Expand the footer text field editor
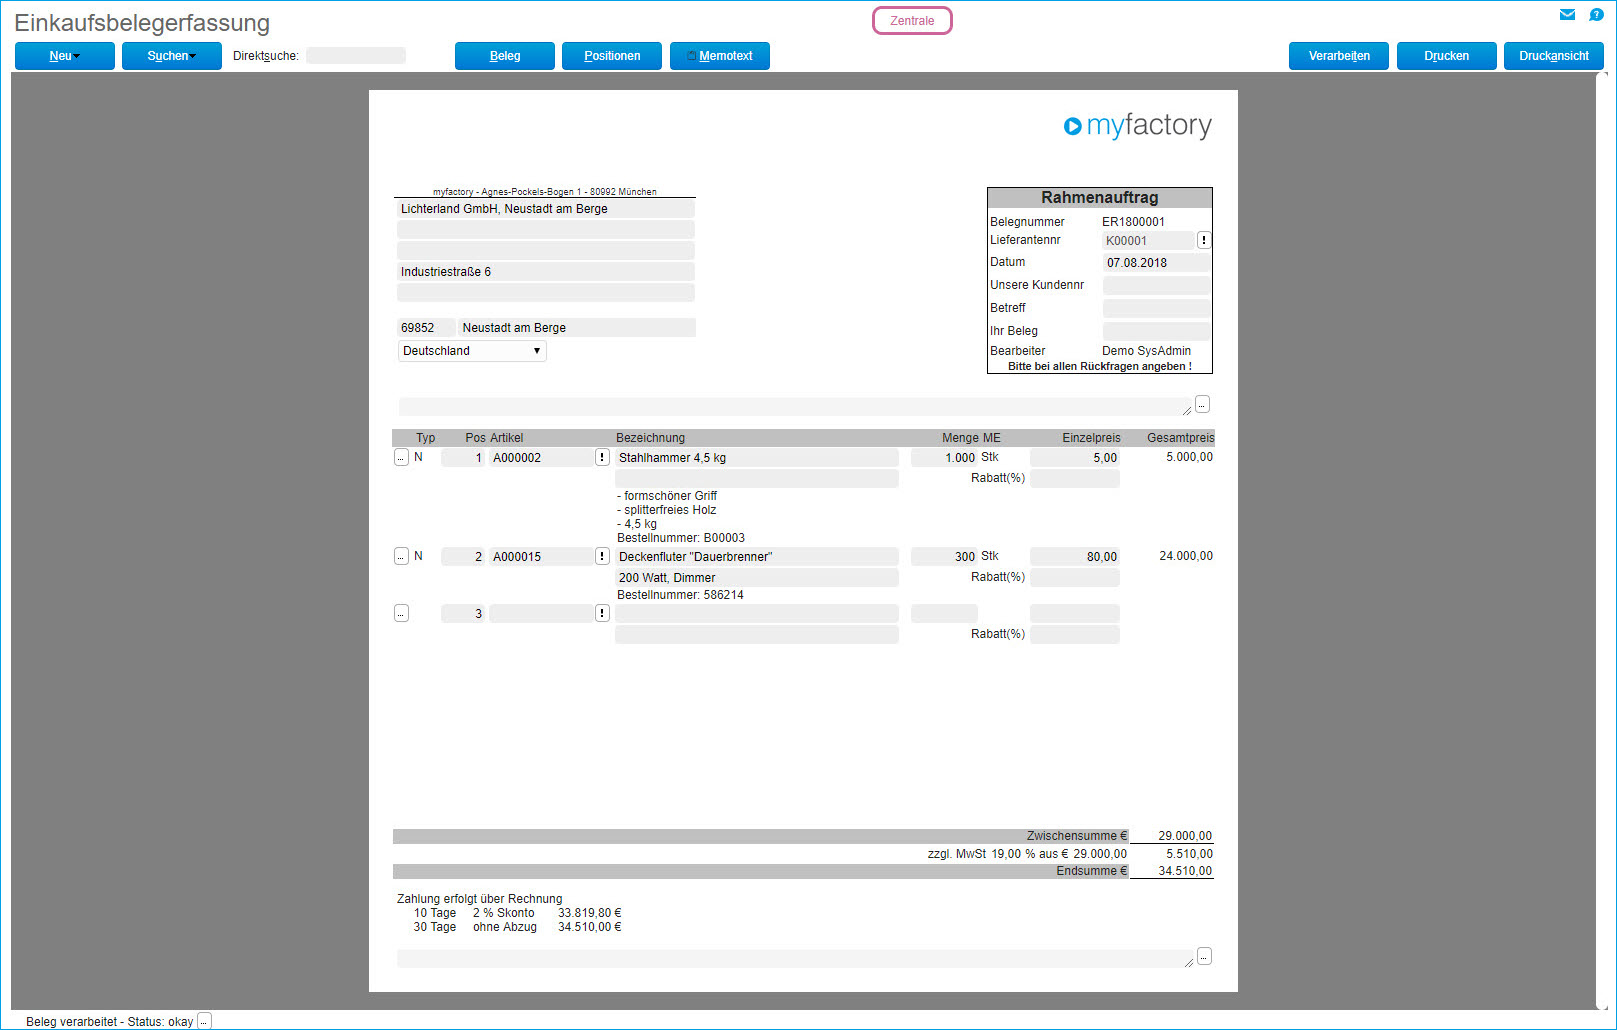 pos(1204,956)
